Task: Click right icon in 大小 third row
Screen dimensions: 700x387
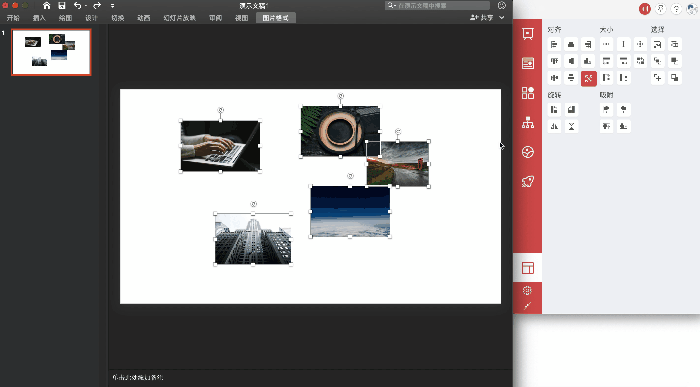Action: point(623,78)
